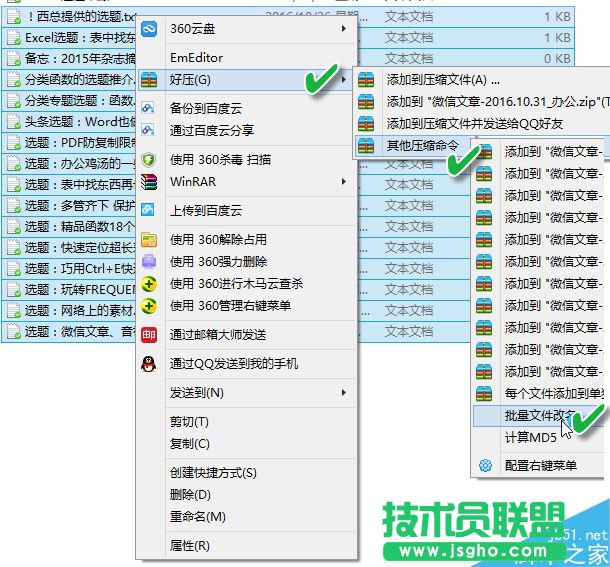The height and width of the screenshot is (567, 610).
Task: Click the WinRAR books icon
Action: [149, 182]
